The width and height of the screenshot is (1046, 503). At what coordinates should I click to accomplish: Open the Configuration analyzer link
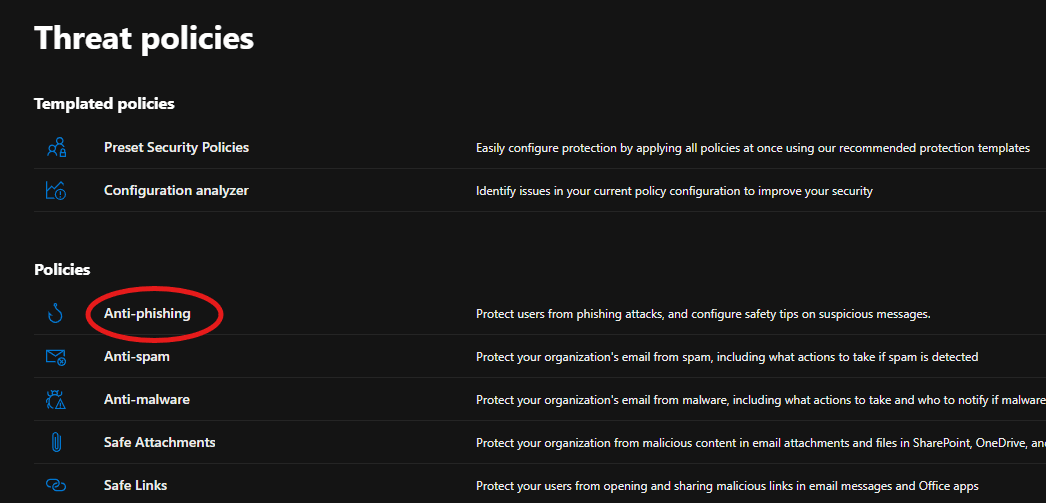[176, 190]
